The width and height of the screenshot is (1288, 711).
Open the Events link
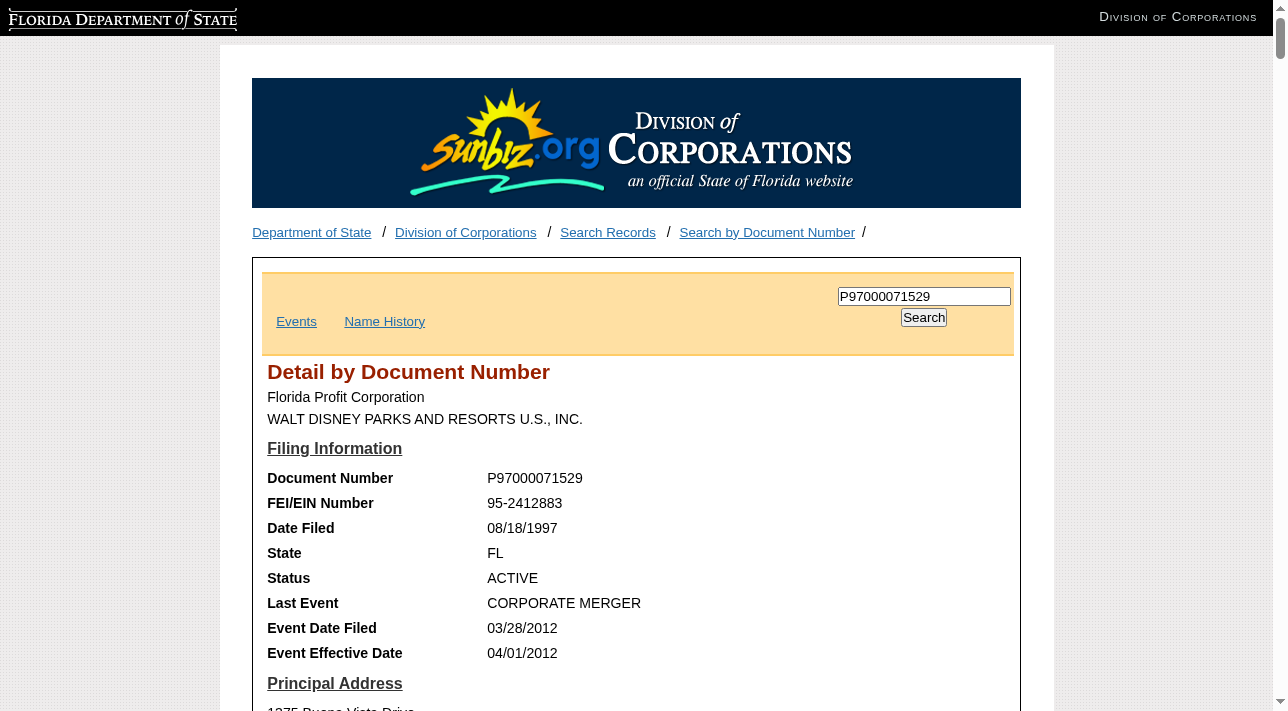pyautogui.click(x=296, y=322)
